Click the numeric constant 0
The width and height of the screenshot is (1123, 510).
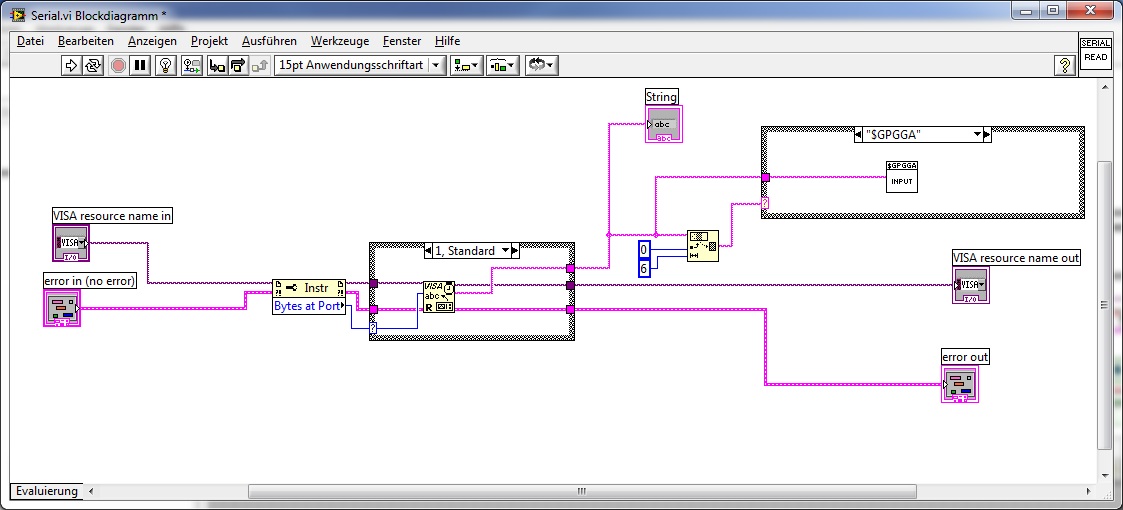[x=644, y=249]
